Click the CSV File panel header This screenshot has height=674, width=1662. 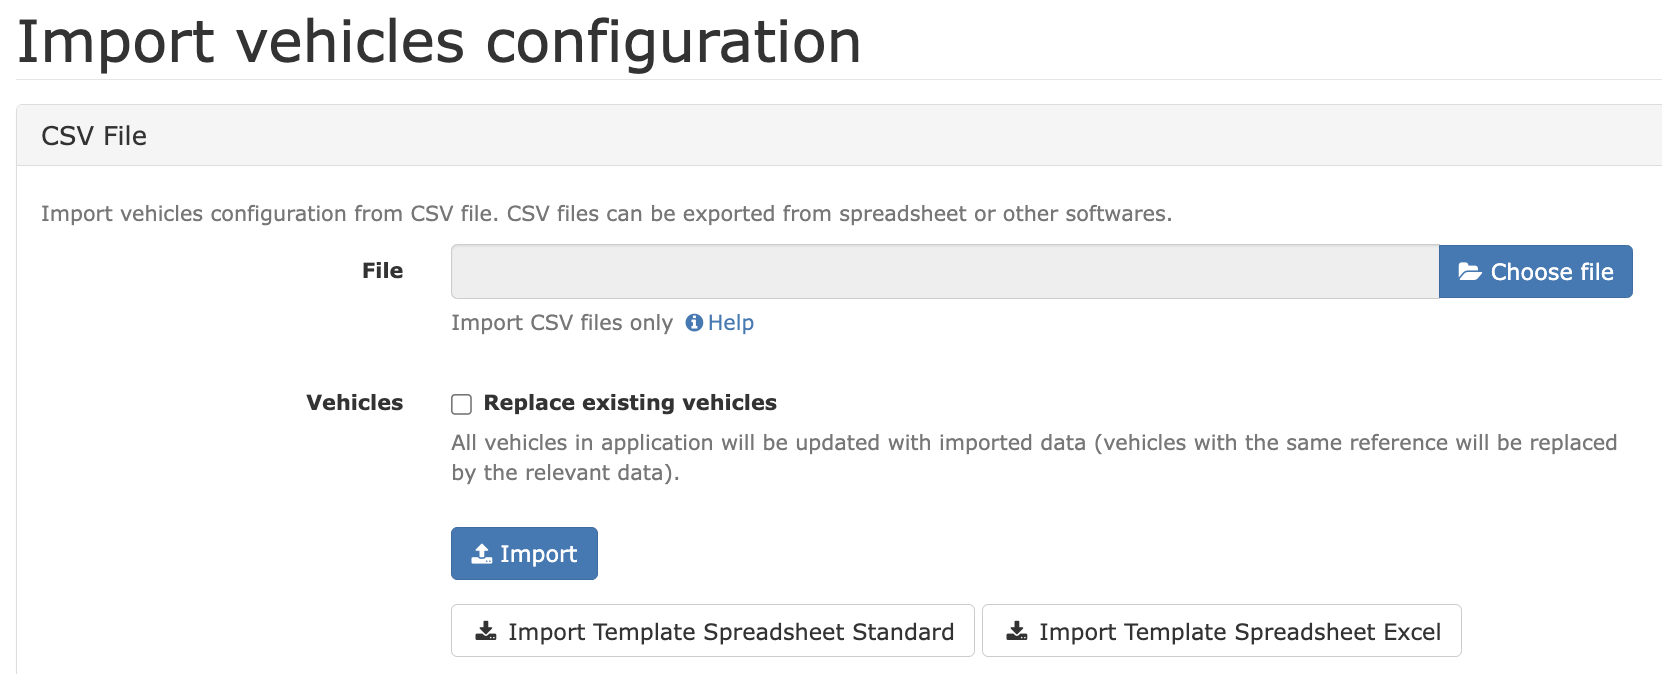[94, 136]
